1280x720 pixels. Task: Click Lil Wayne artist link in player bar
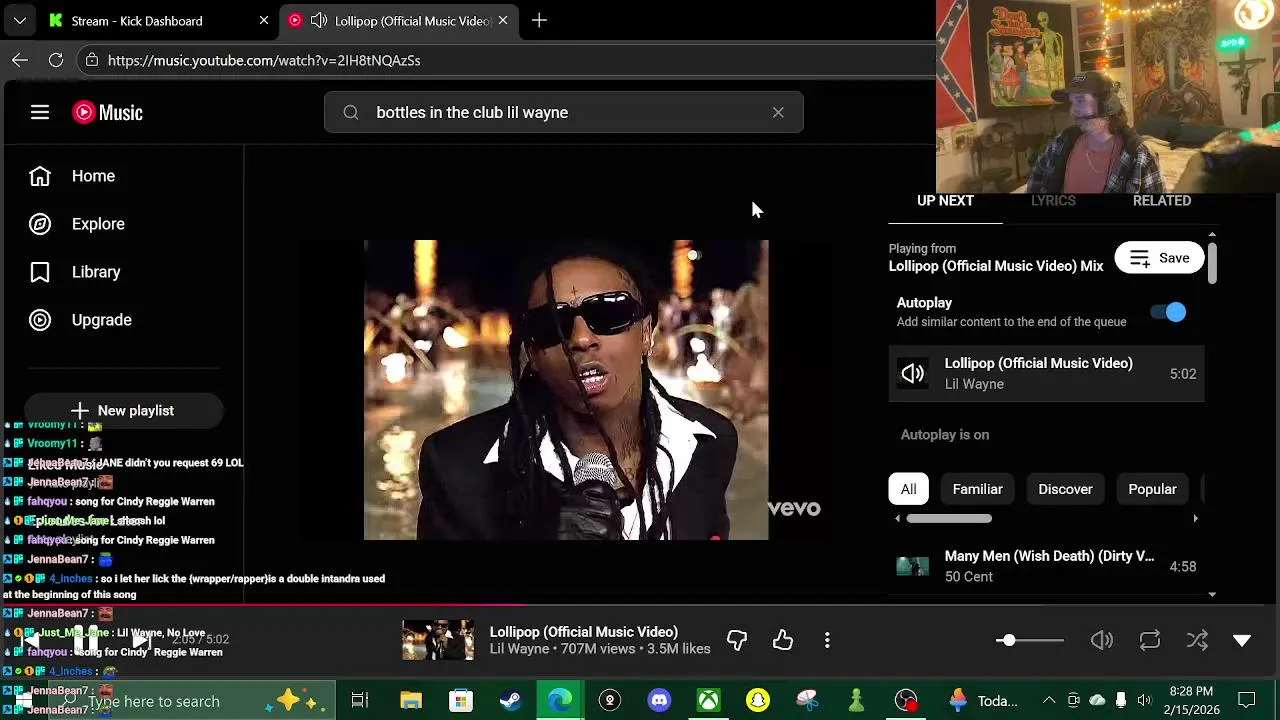coord(519,649)
